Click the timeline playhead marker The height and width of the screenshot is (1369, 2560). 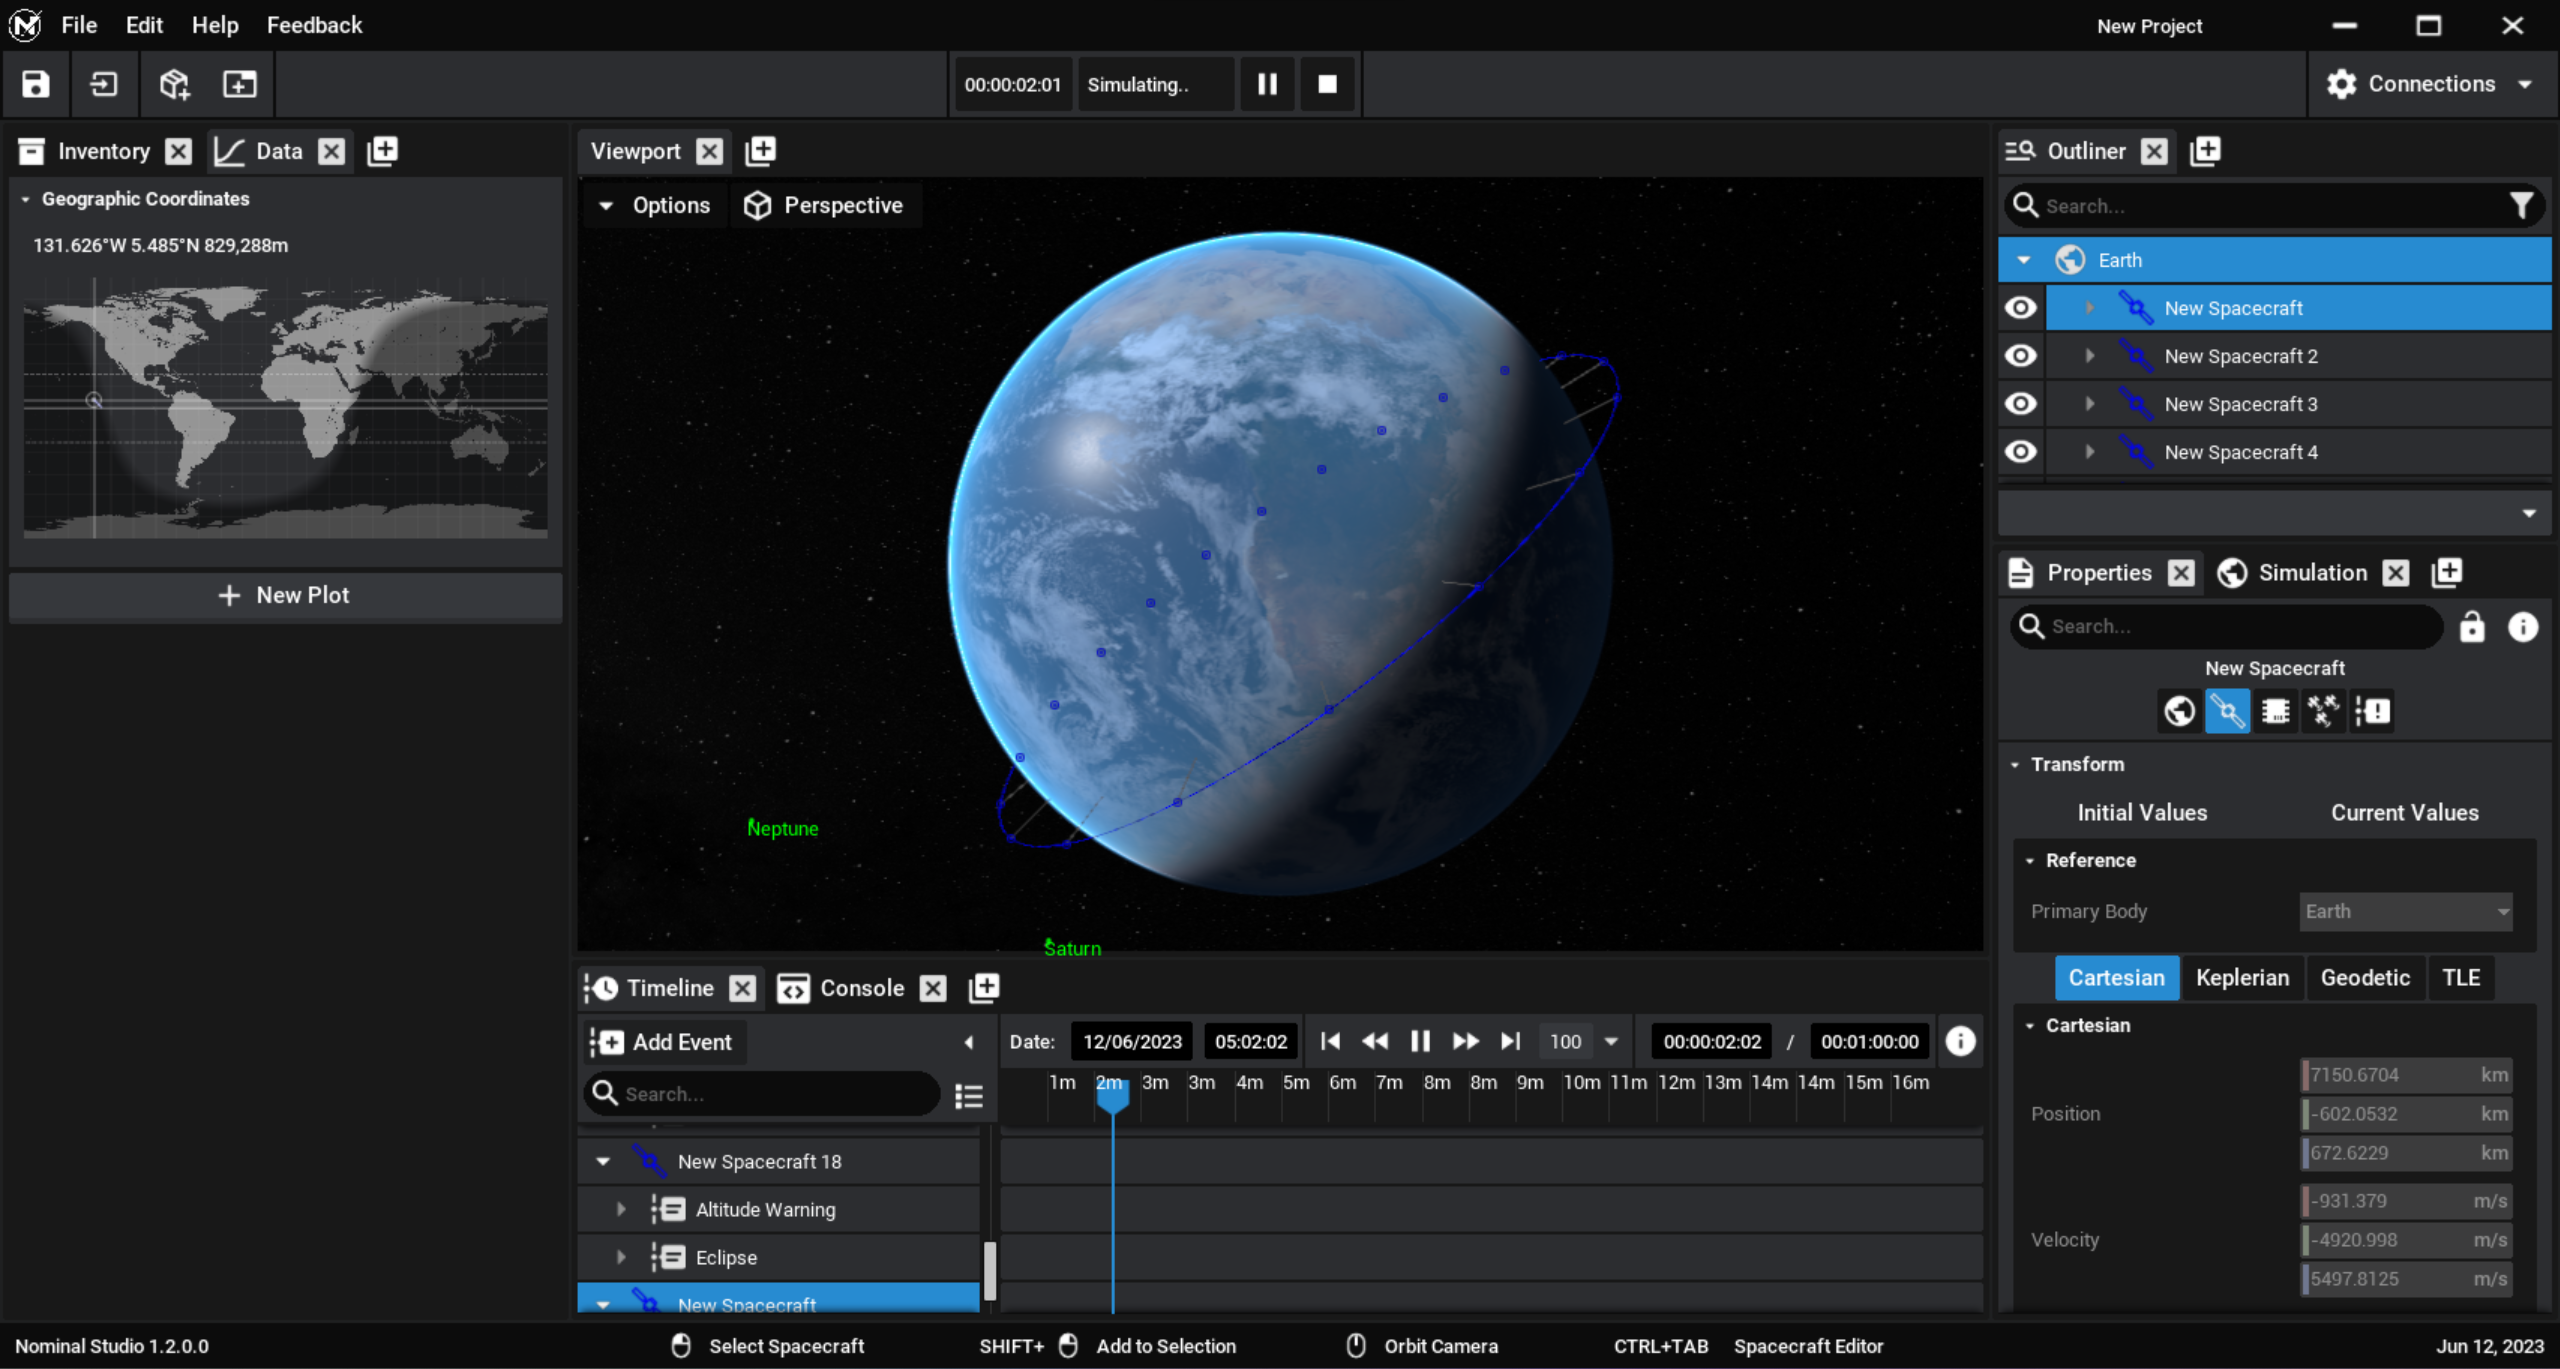pyautogui.click(x=1113, y=1097)
